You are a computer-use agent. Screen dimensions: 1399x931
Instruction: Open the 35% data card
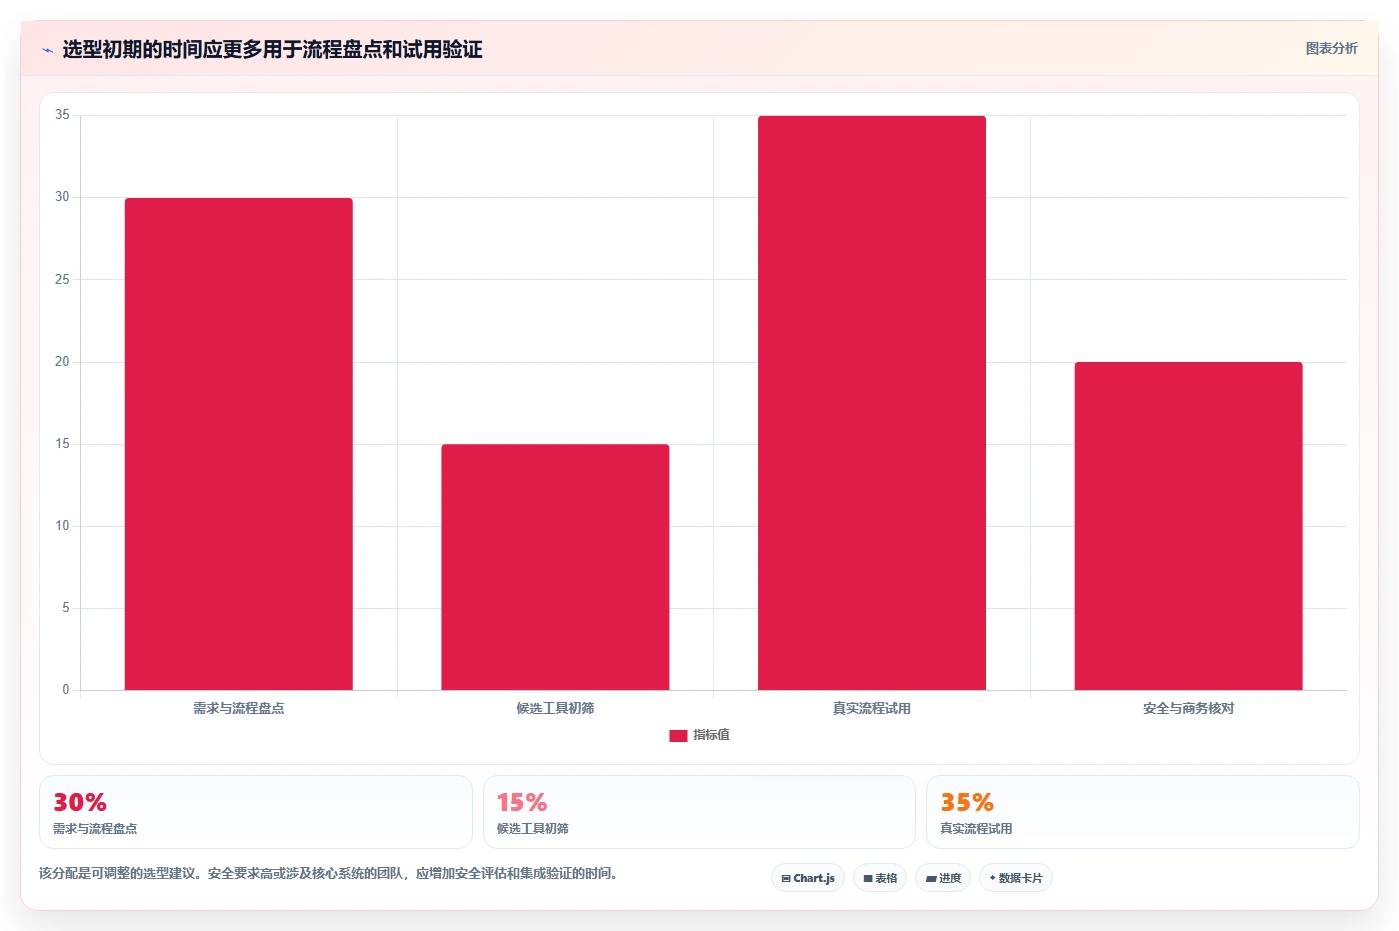pos(1143,812)
